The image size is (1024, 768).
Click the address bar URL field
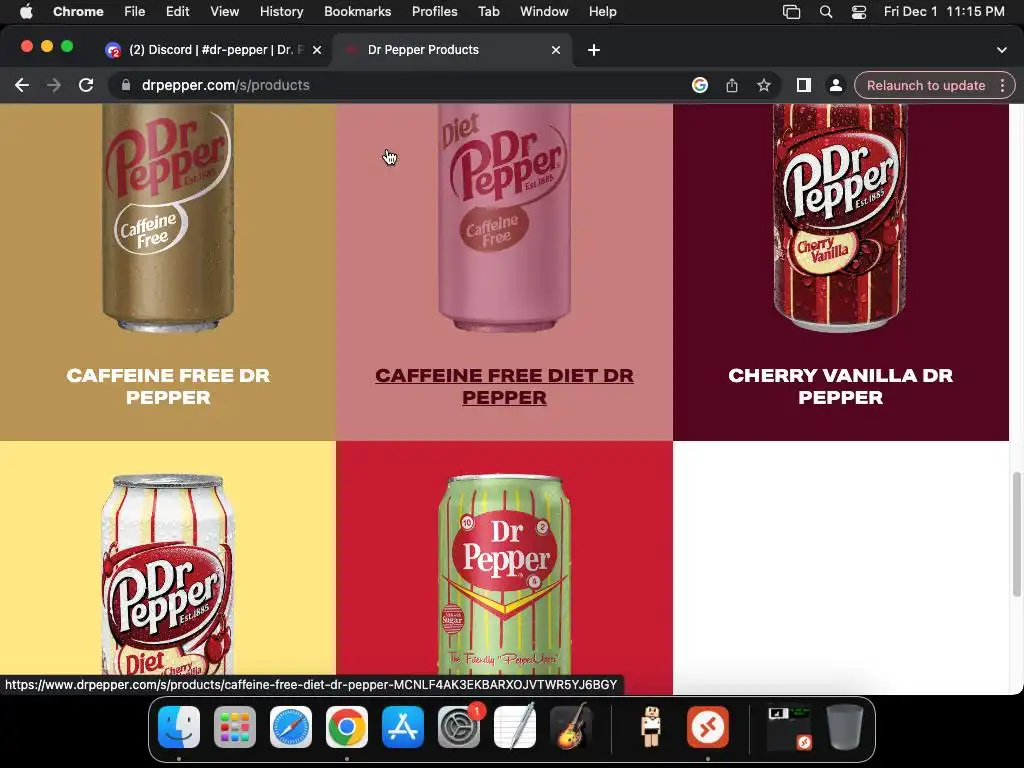[405, 85]
